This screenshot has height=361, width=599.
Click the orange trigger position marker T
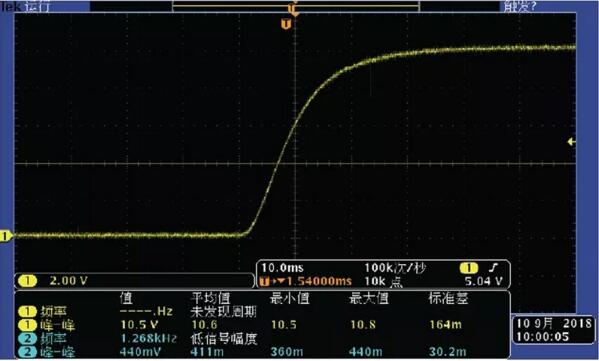(286, 24)
